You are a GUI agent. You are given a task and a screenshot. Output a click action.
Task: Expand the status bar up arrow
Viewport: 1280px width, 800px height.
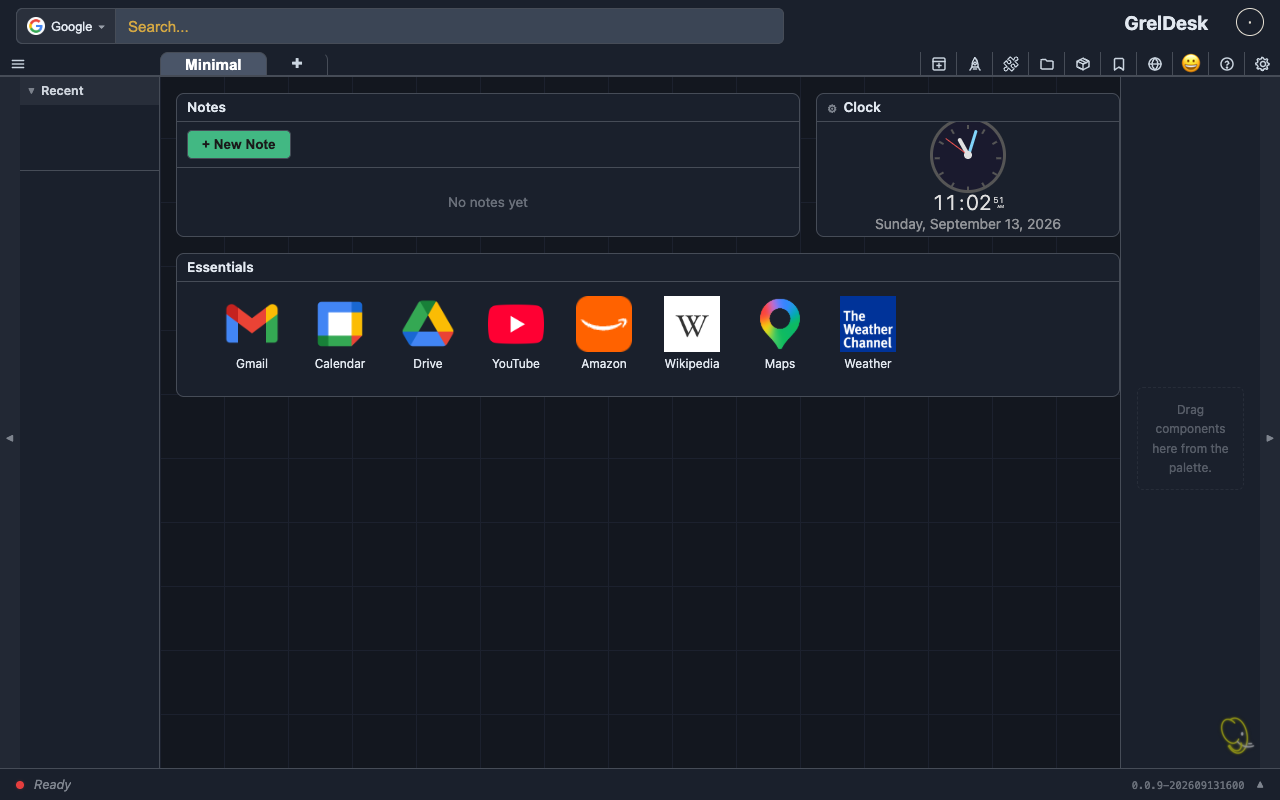click(x=1260, y=784)
